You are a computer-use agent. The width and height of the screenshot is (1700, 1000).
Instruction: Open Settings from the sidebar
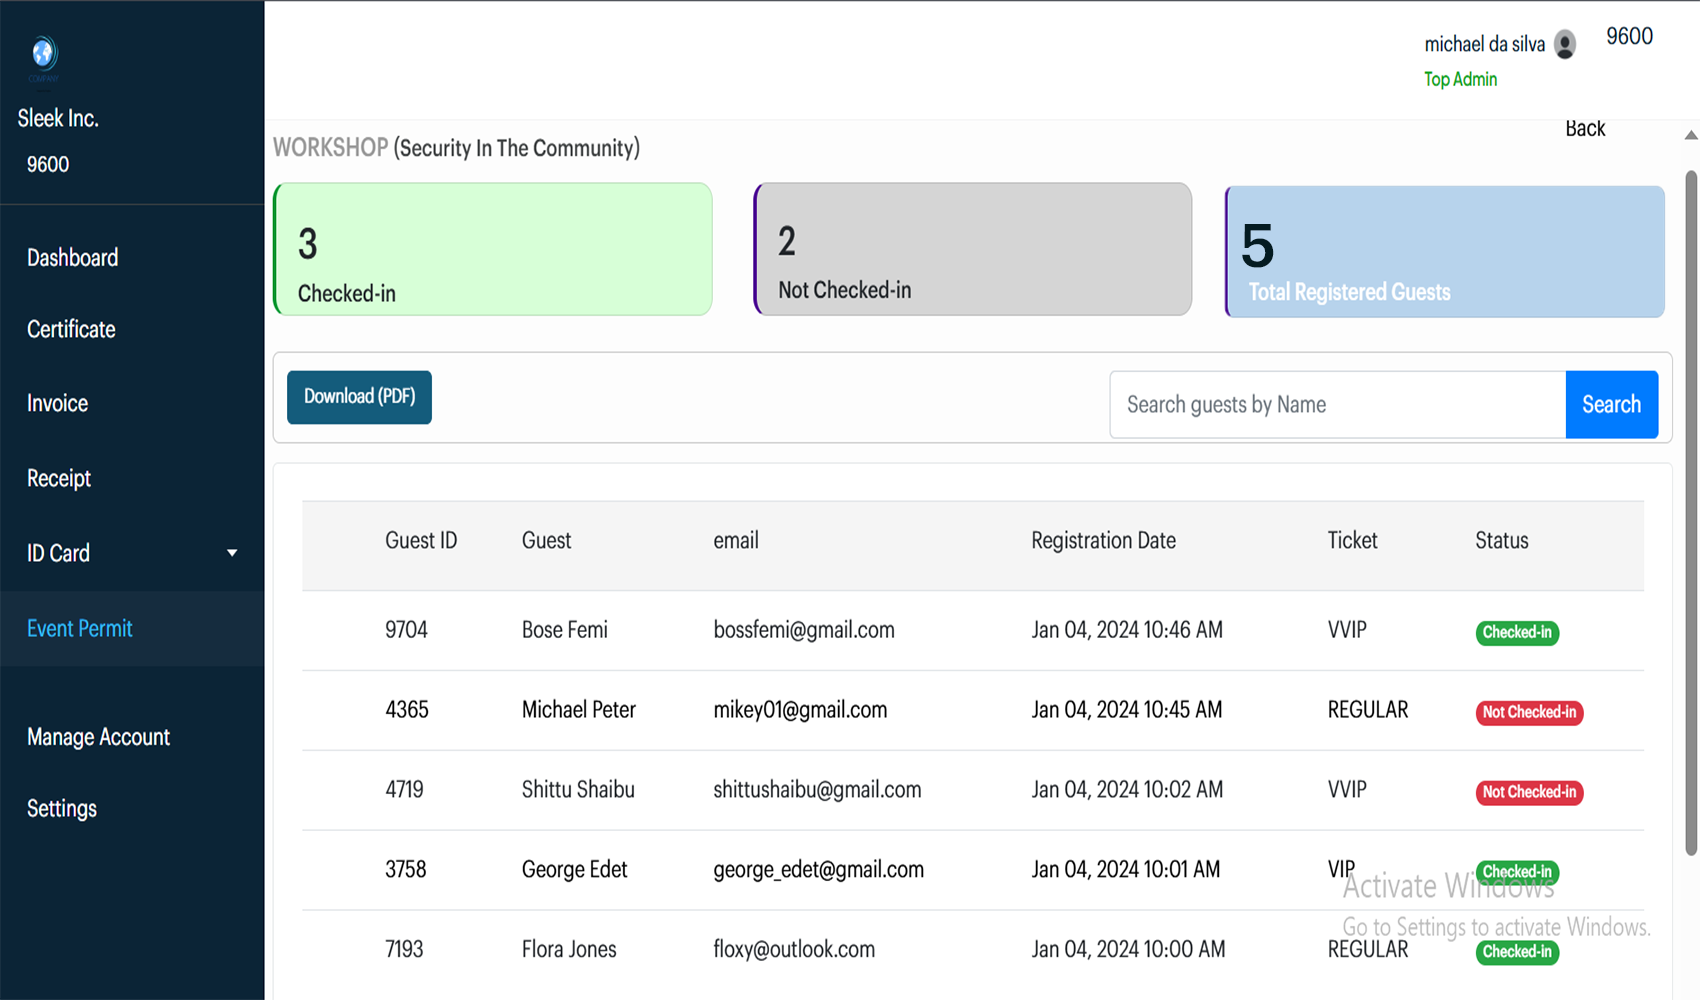pyautogui.click(x=62, y=809)
